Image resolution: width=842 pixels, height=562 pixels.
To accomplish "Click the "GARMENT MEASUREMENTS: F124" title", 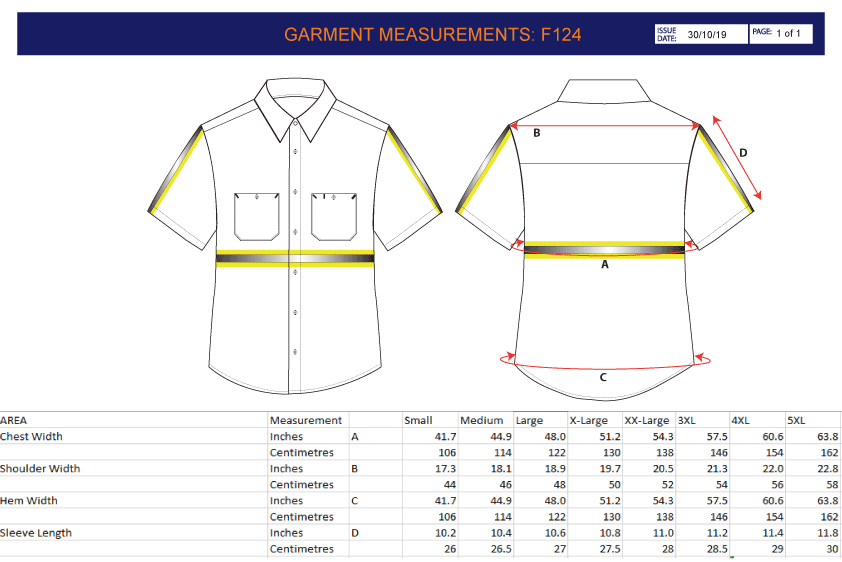I will coord(432,35).
